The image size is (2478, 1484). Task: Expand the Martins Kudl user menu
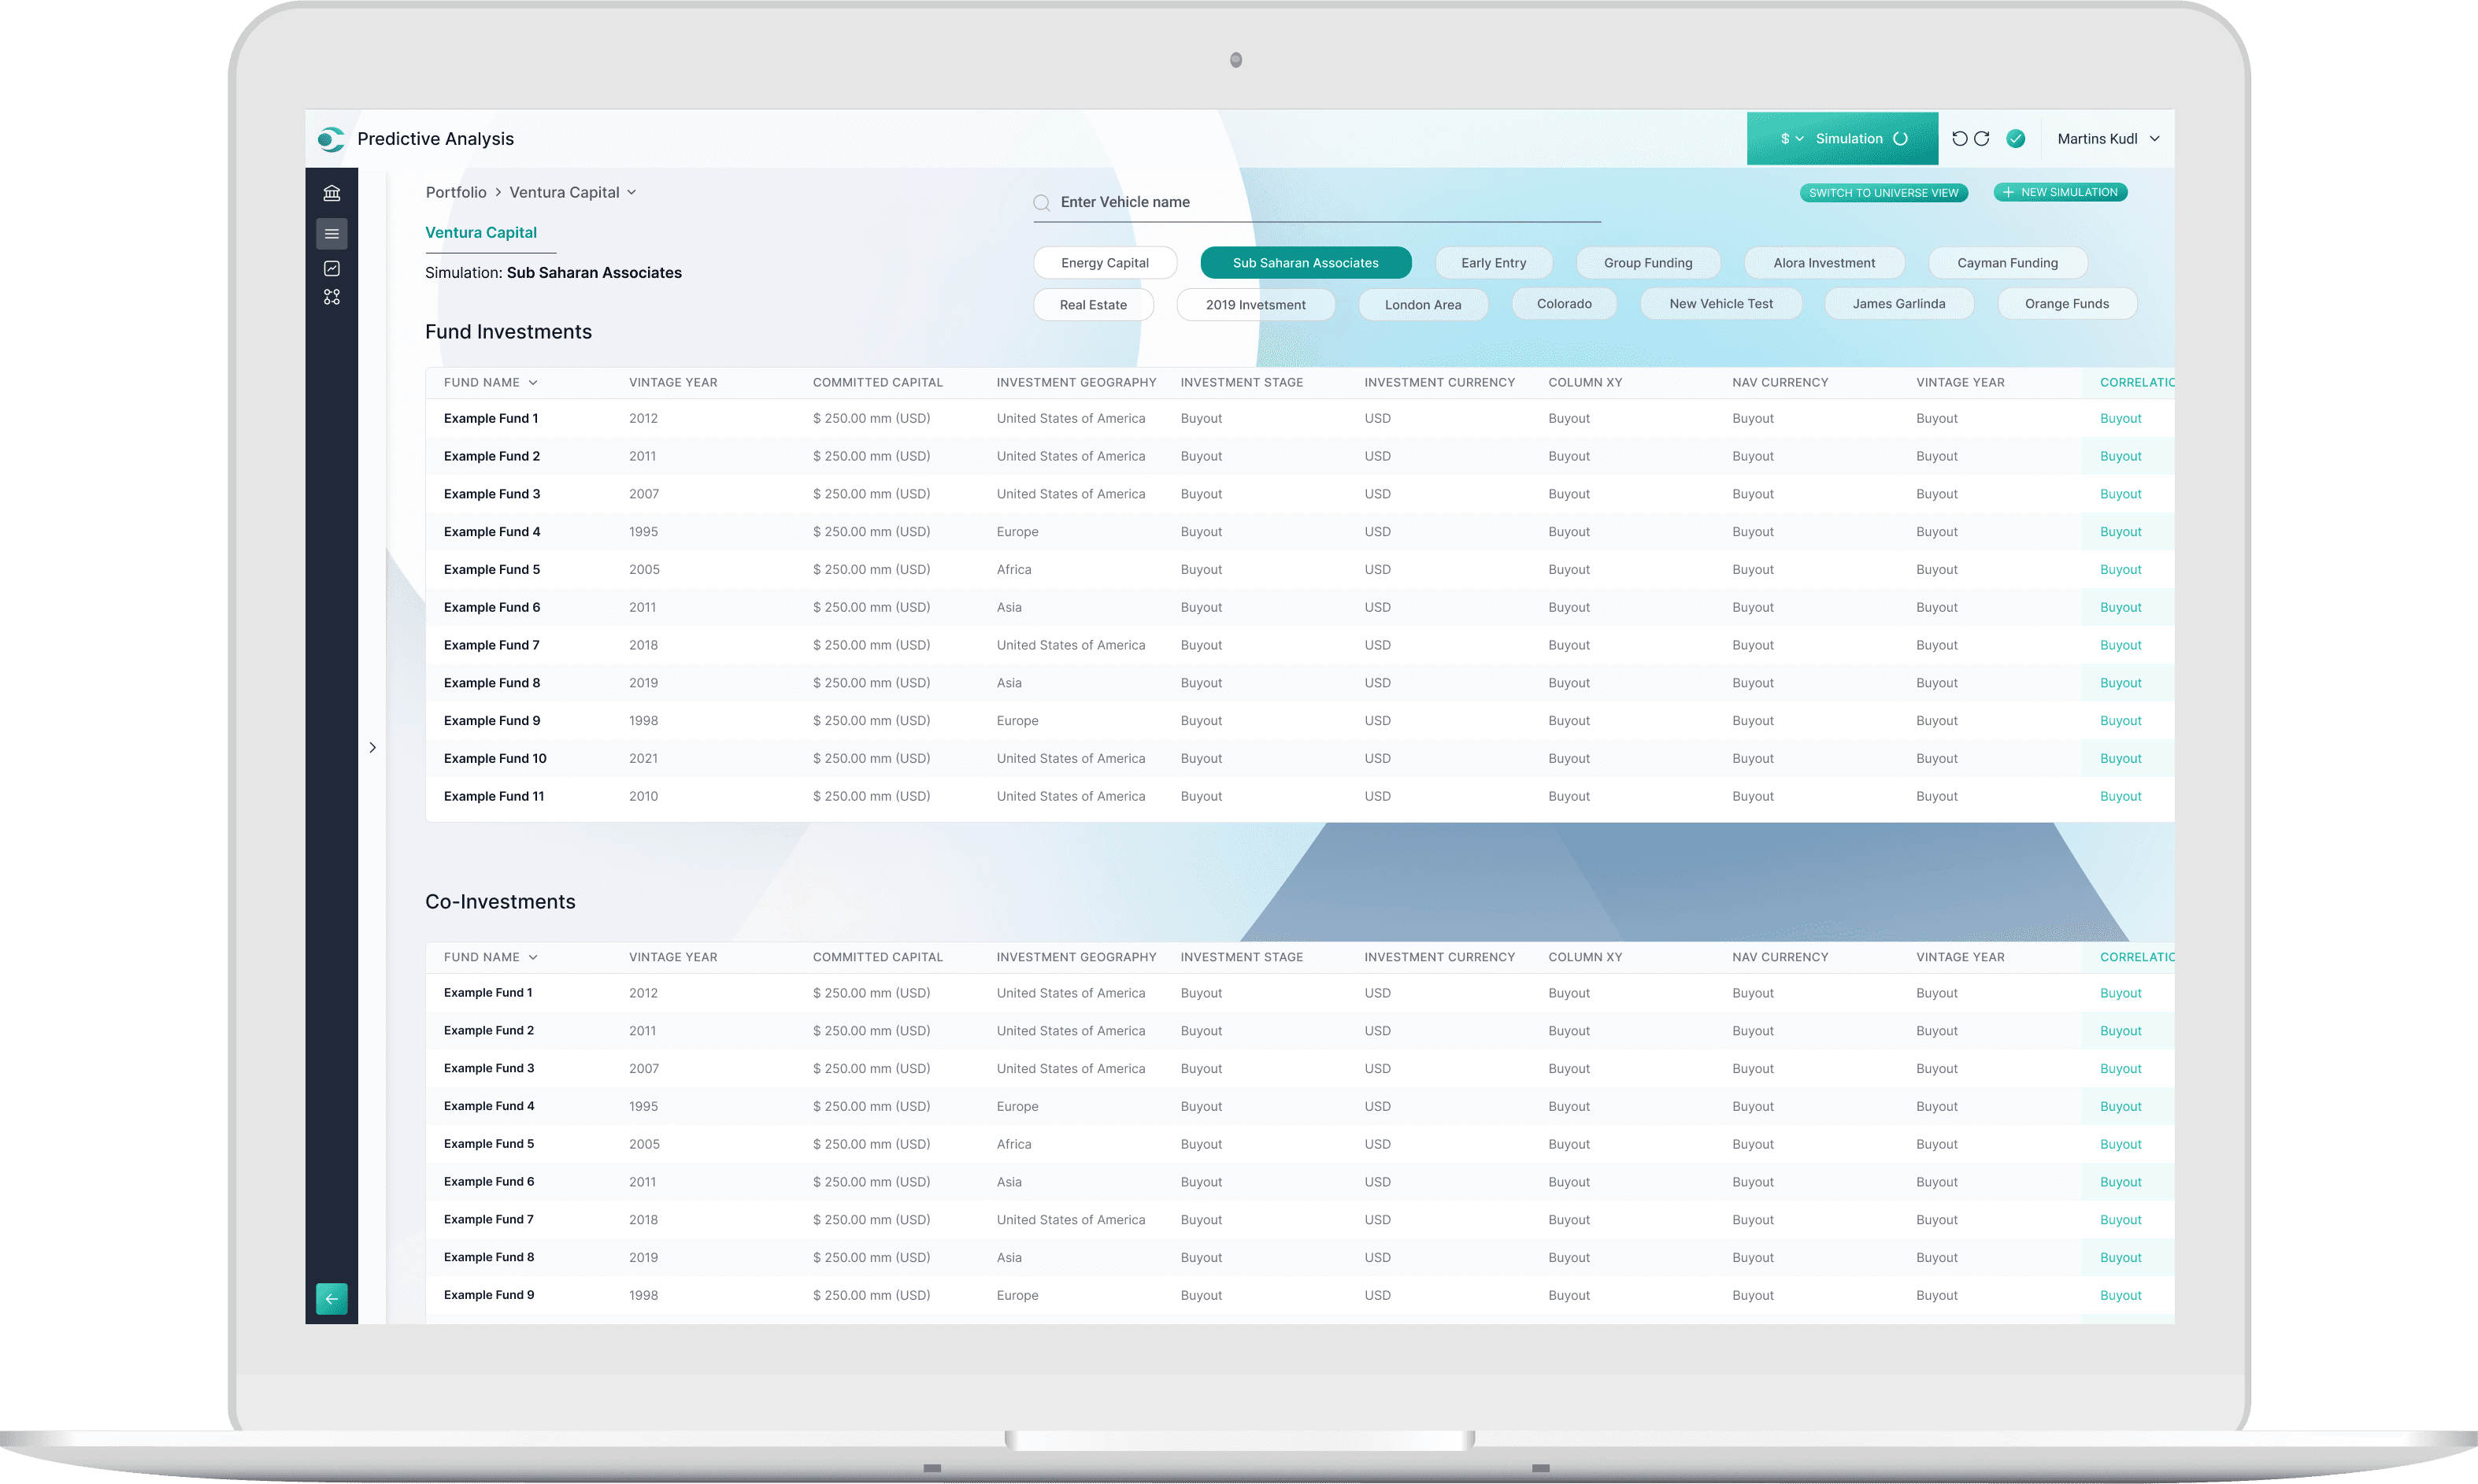click(2108, 139)
